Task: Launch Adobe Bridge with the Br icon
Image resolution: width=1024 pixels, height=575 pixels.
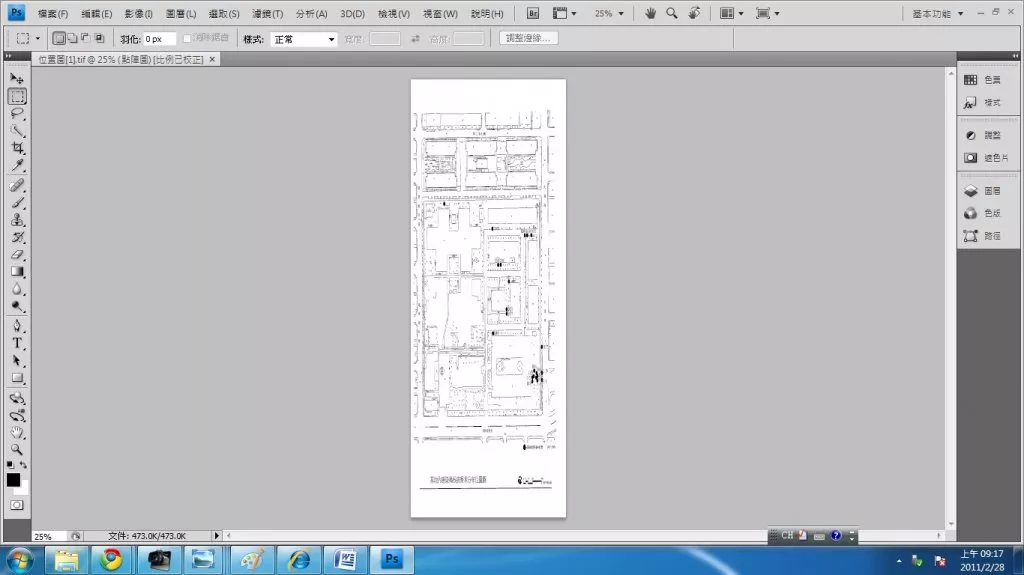Action: point(533,13)
